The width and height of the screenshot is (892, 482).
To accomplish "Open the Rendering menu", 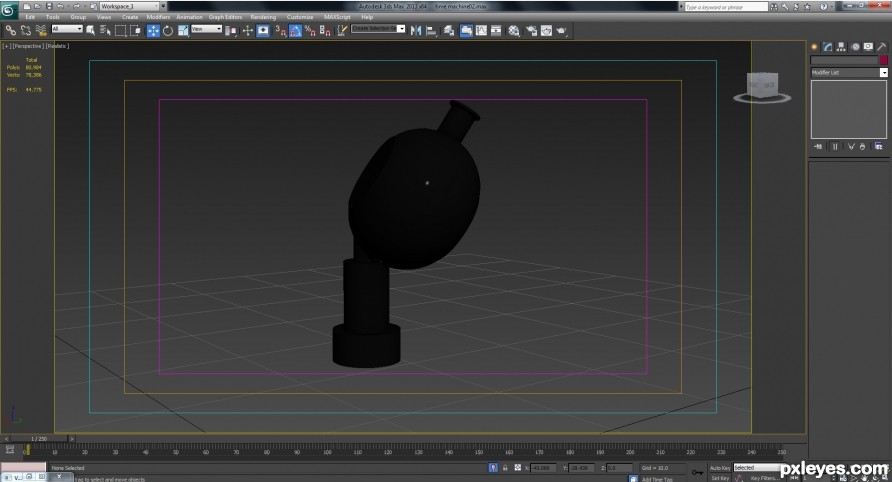I will pos(263,17).
